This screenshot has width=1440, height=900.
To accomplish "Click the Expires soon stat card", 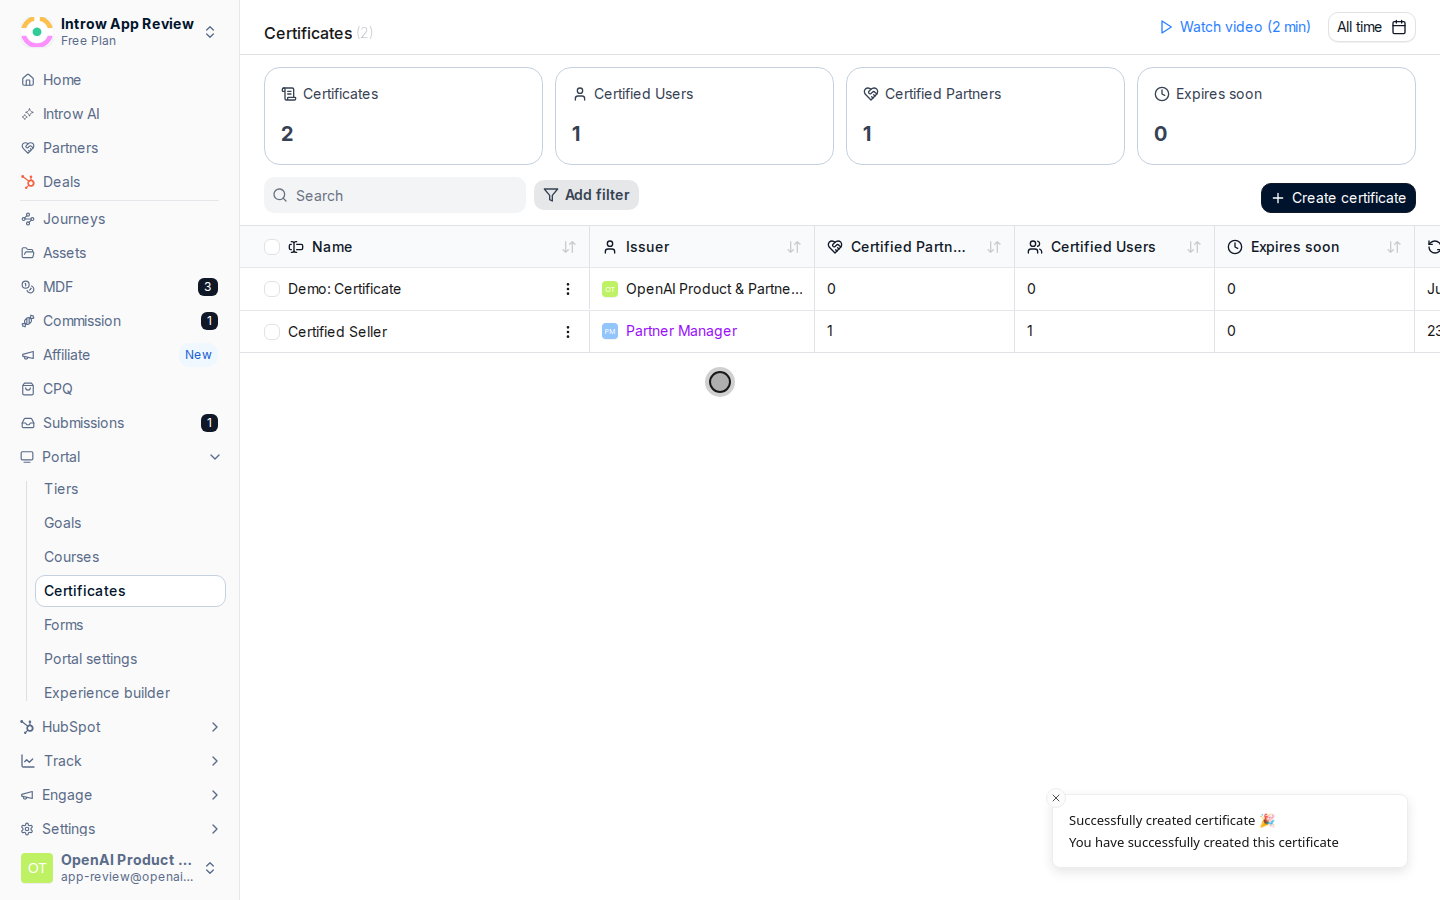I will [x=1276, y=116].
